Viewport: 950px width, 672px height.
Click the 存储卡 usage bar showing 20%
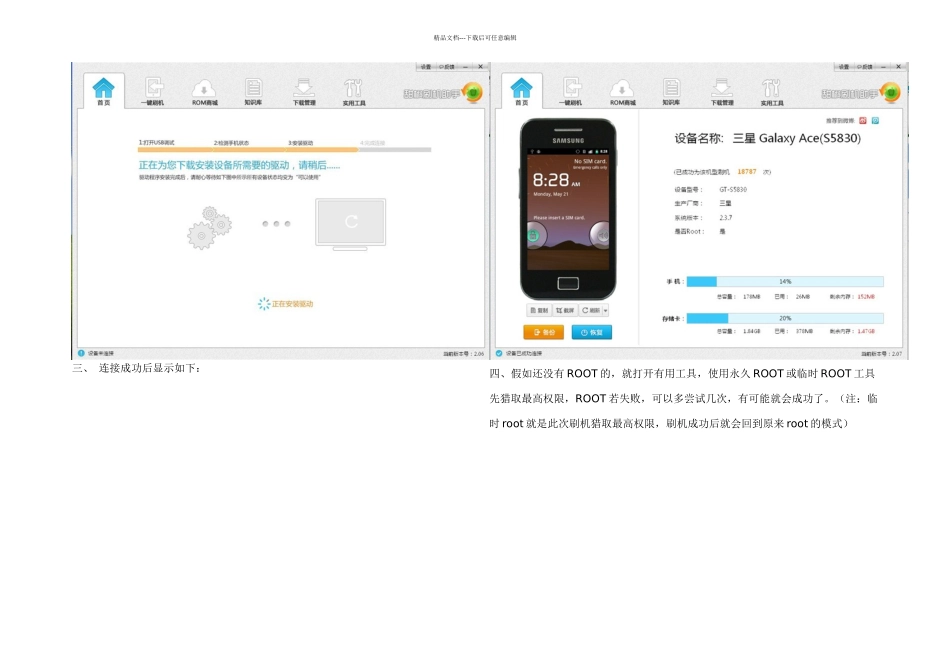point(785,318)
